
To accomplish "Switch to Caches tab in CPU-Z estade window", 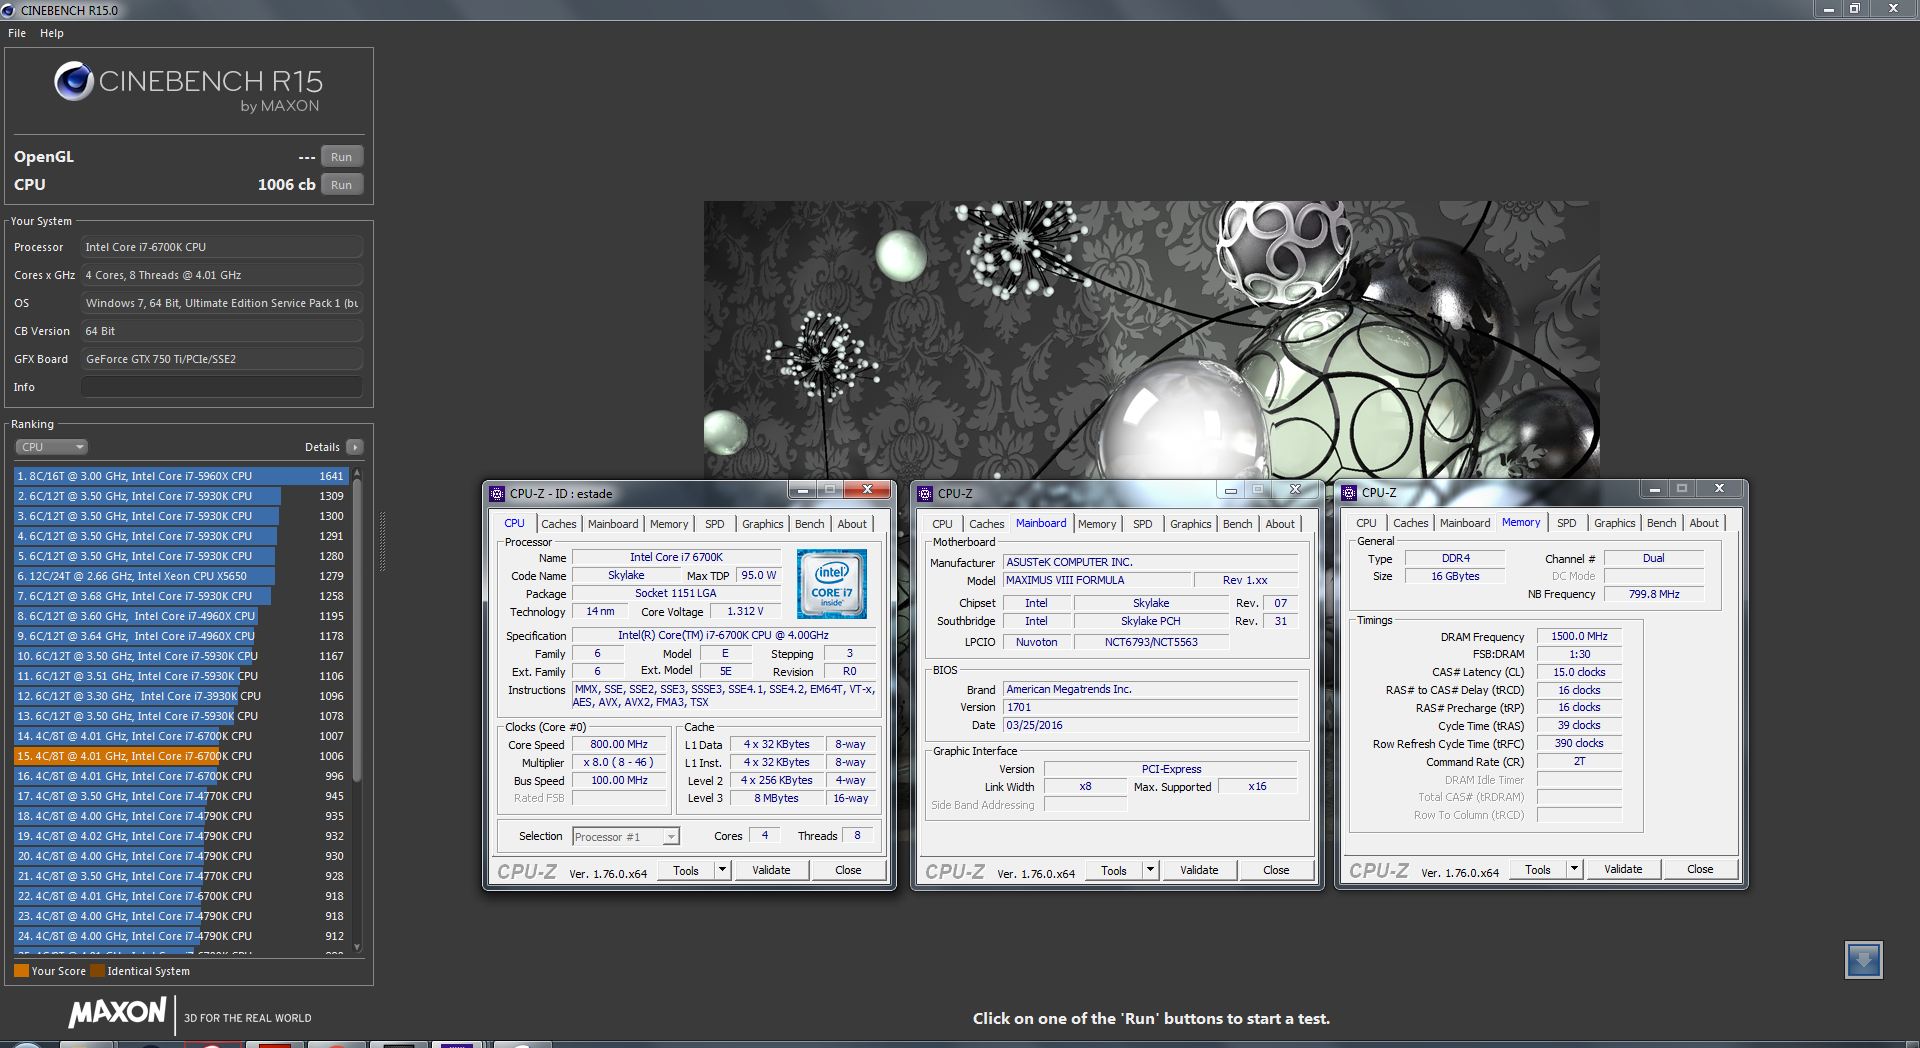I will tap(559, 524).
